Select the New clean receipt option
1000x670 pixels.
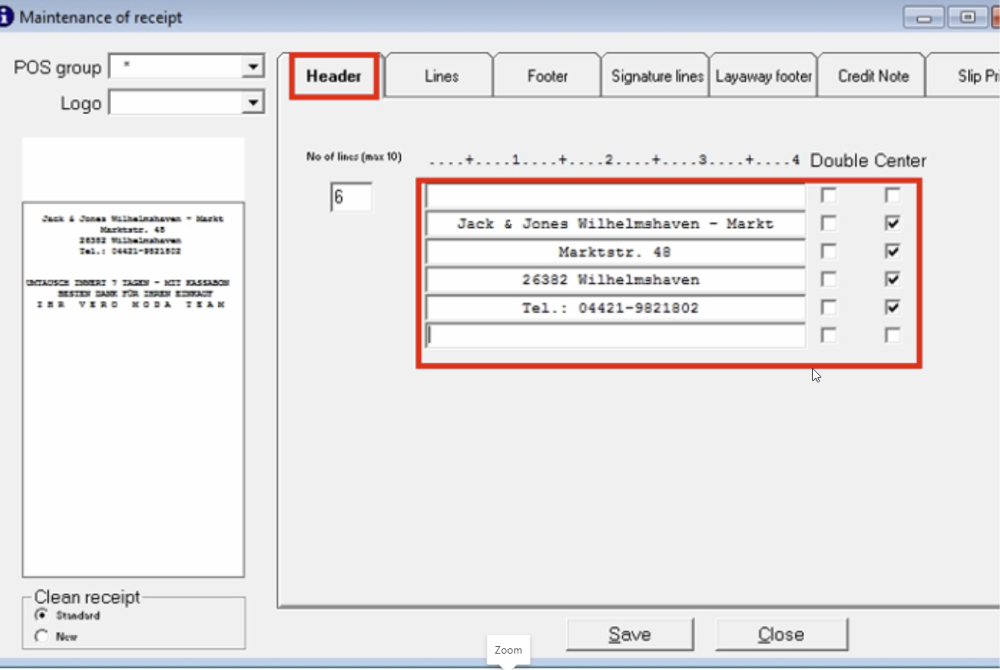[41, 635]
